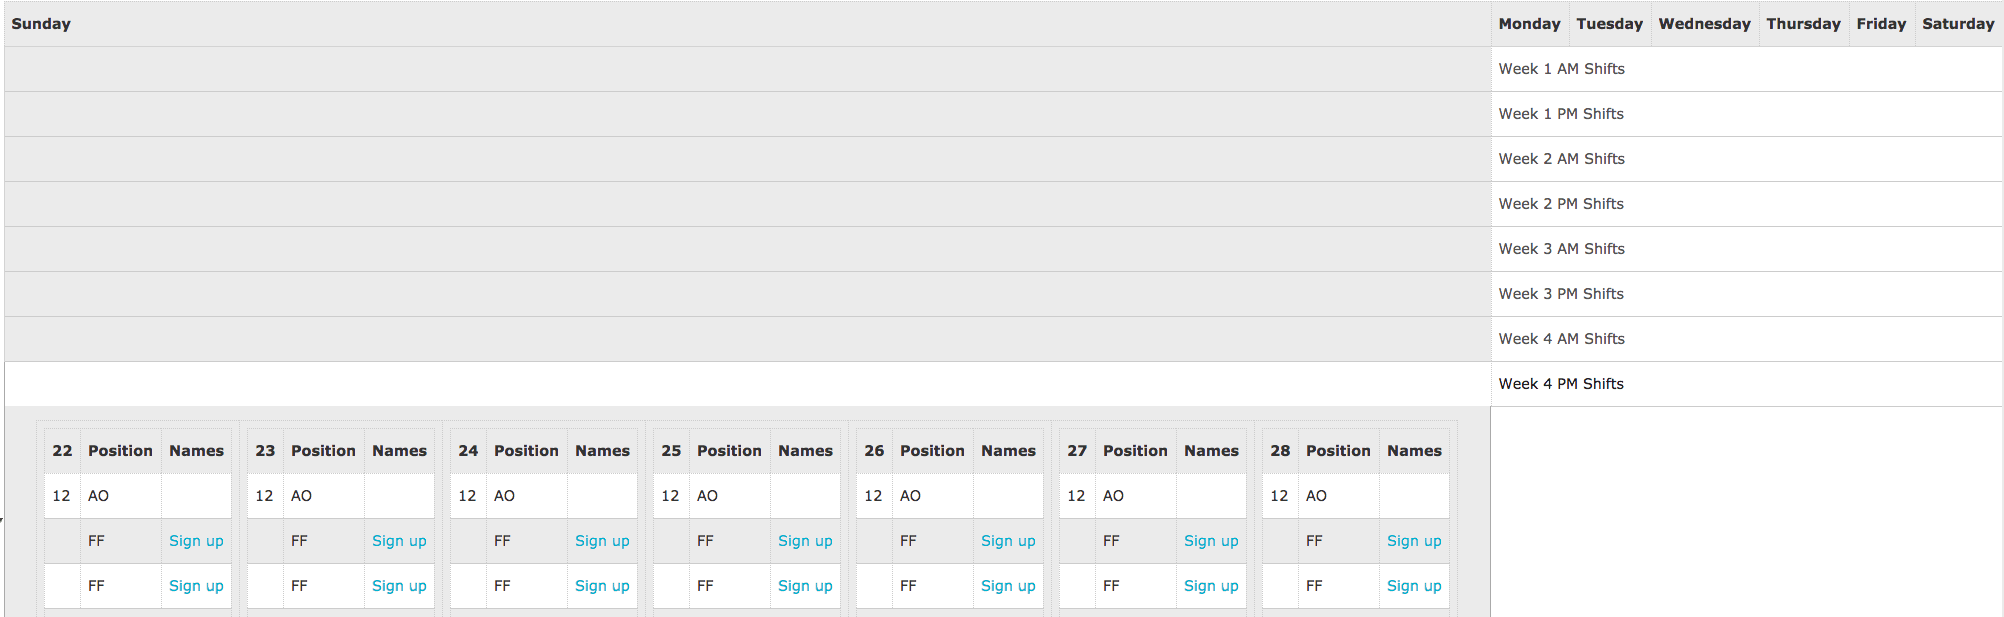This screenshot has width=2004, height=617.
Task: Sign up for the second FF shift on day 25
Action: [x=805, y=585]
